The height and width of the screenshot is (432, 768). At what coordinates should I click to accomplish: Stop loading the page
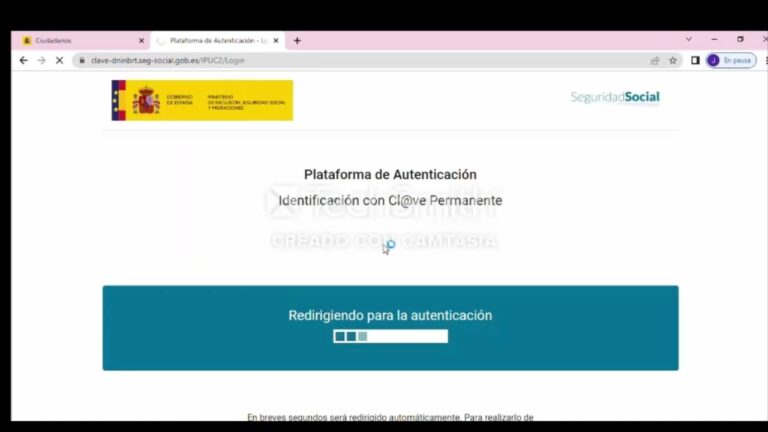pos(59,60)
